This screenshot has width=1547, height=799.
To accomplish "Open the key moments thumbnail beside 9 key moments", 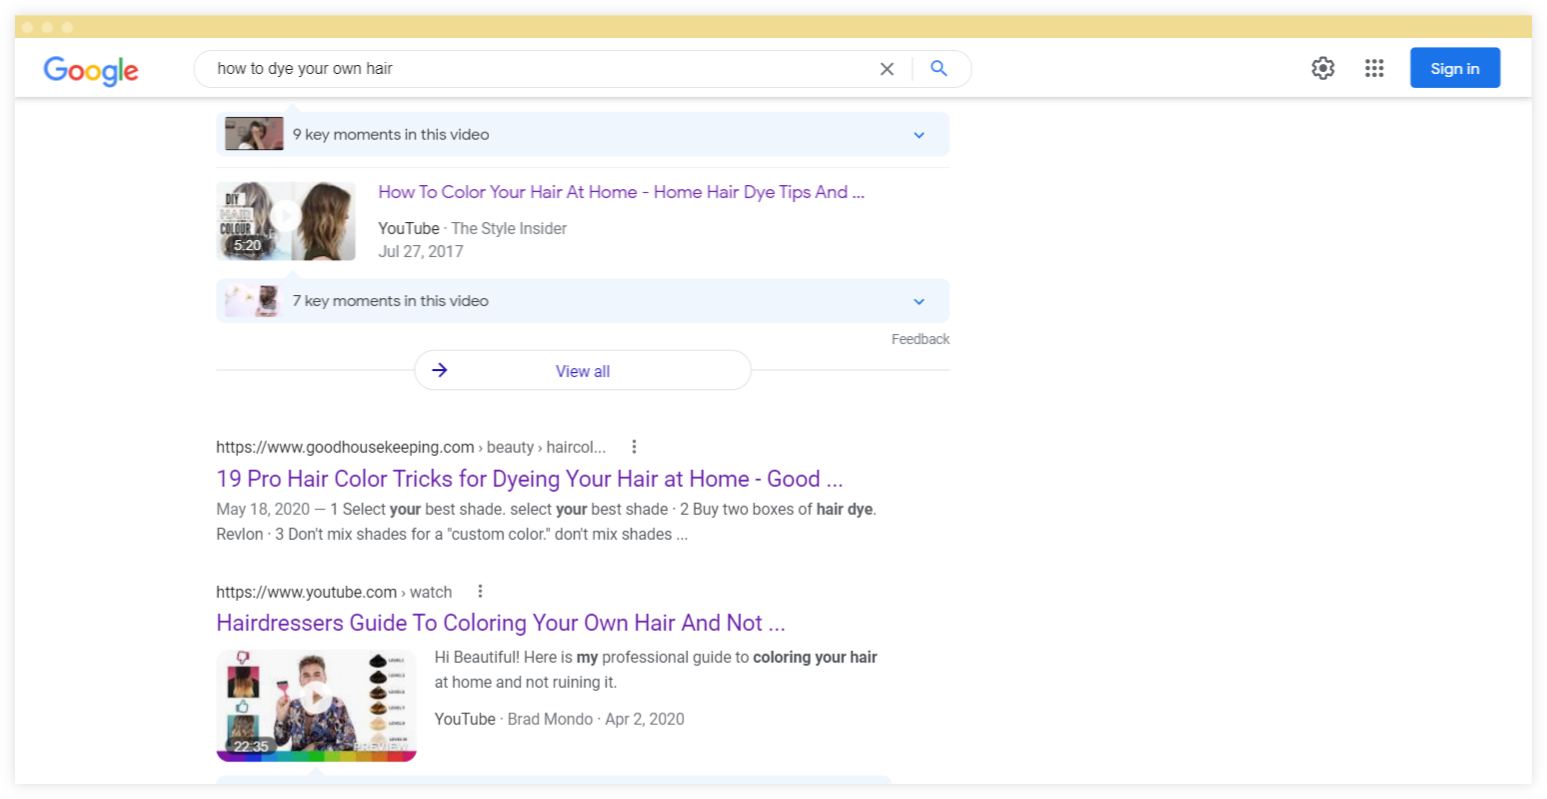I will click(x=254, y=134).
